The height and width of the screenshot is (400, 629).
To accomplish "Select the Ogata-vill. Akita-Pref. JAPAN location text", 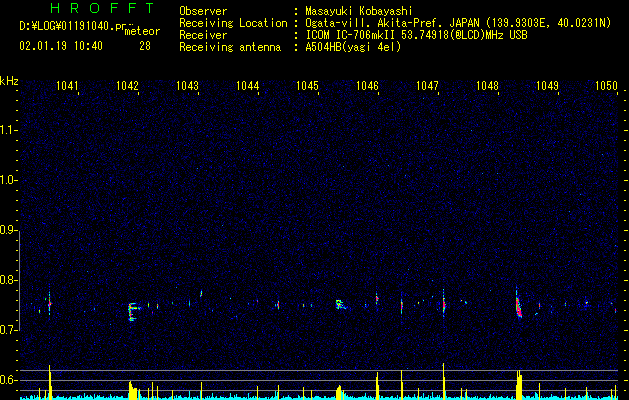I will point(458,23).
